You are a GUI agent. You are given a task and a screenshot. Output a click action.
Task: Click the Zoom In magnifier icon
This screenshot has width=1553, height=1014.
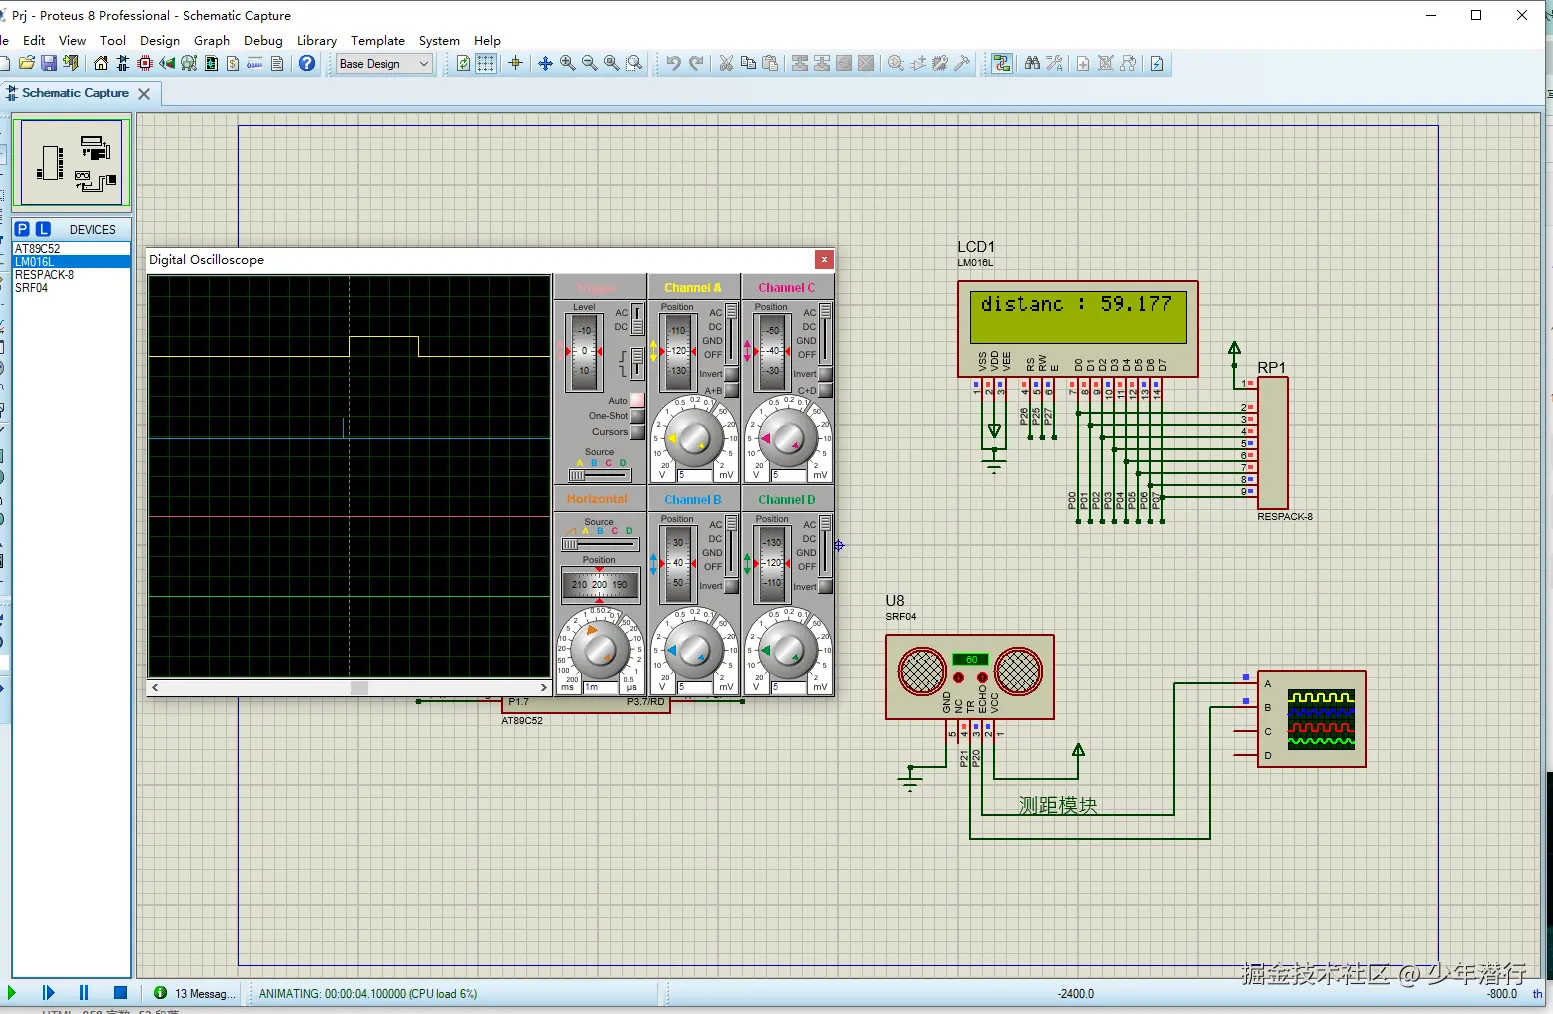[x=567, y=64]
